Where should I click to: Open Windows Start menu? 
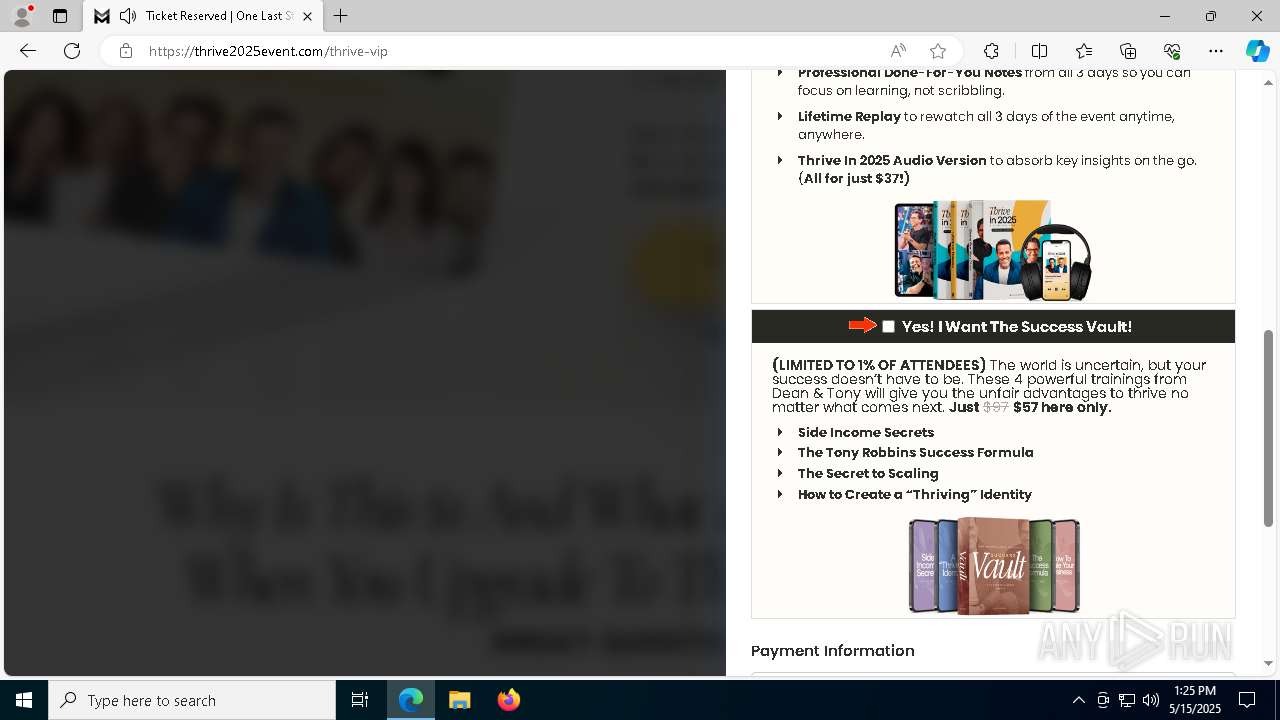pos(24,700)
